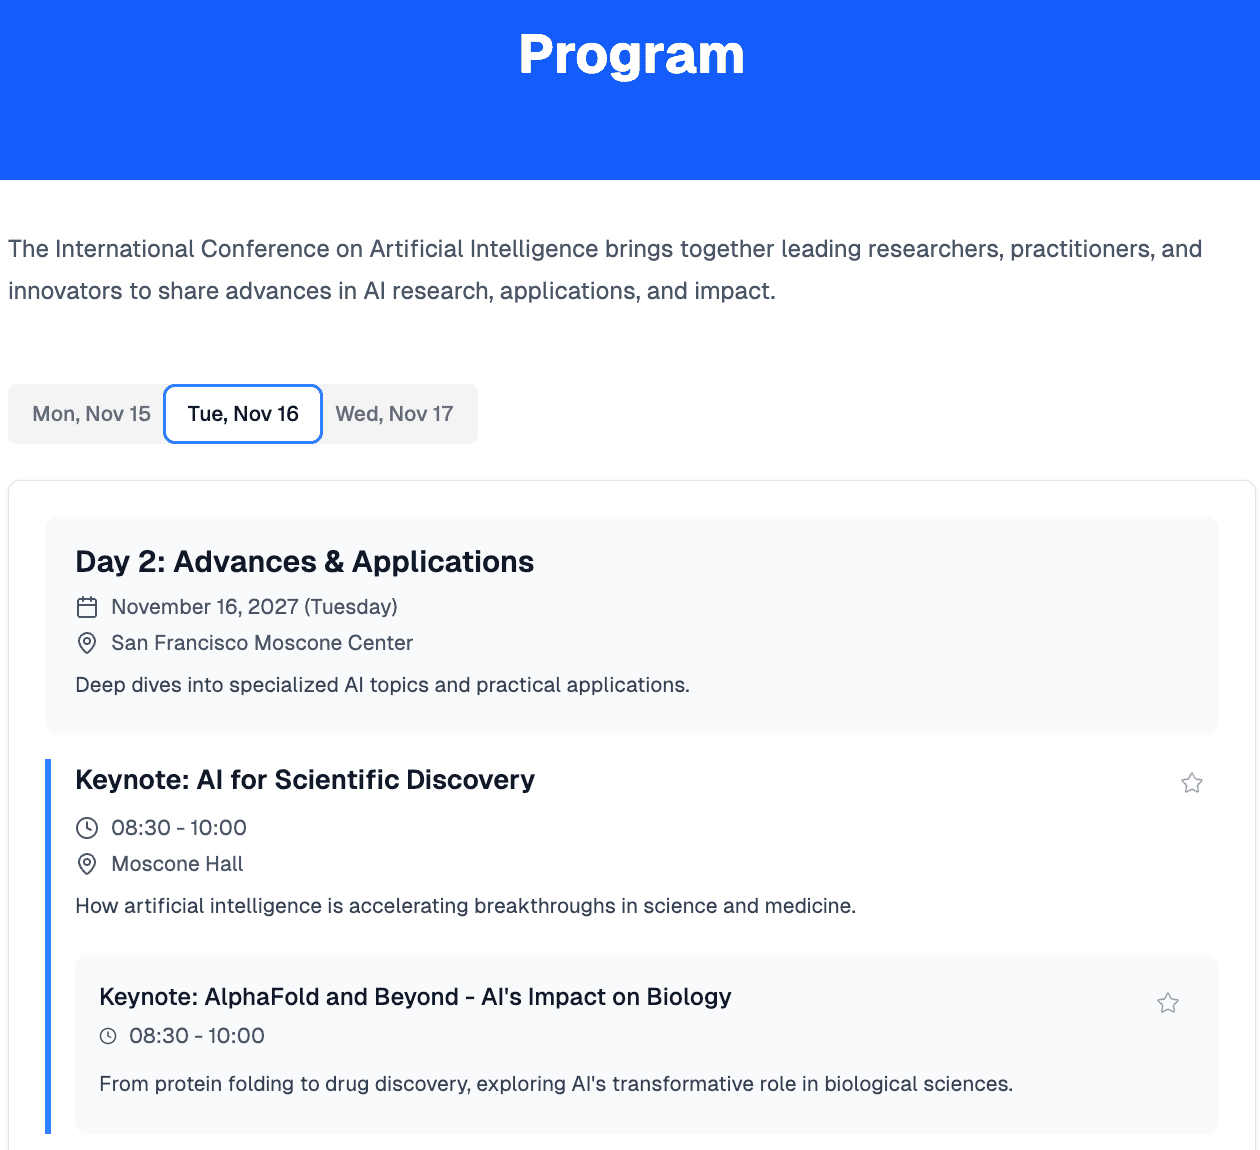1260x1150 pixels.
Task: Click the San Francisco Moscone Center text
Action: [262, 643]
